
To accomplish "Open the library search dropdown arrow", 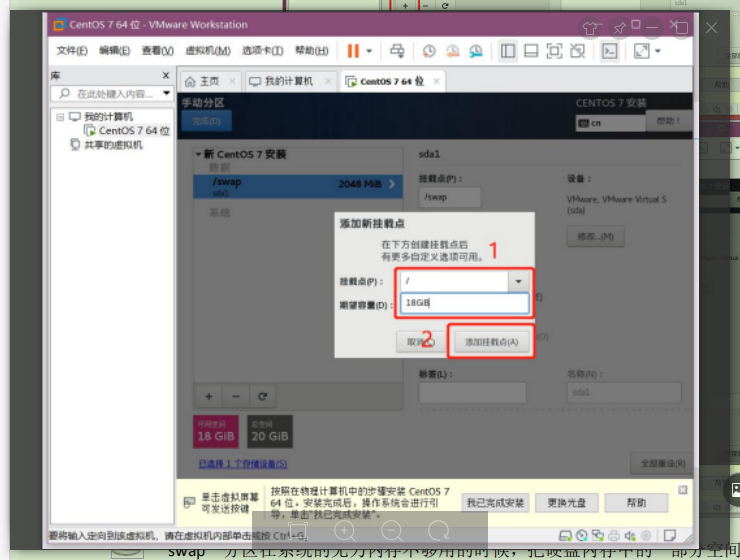I will (x=167, y=93).
